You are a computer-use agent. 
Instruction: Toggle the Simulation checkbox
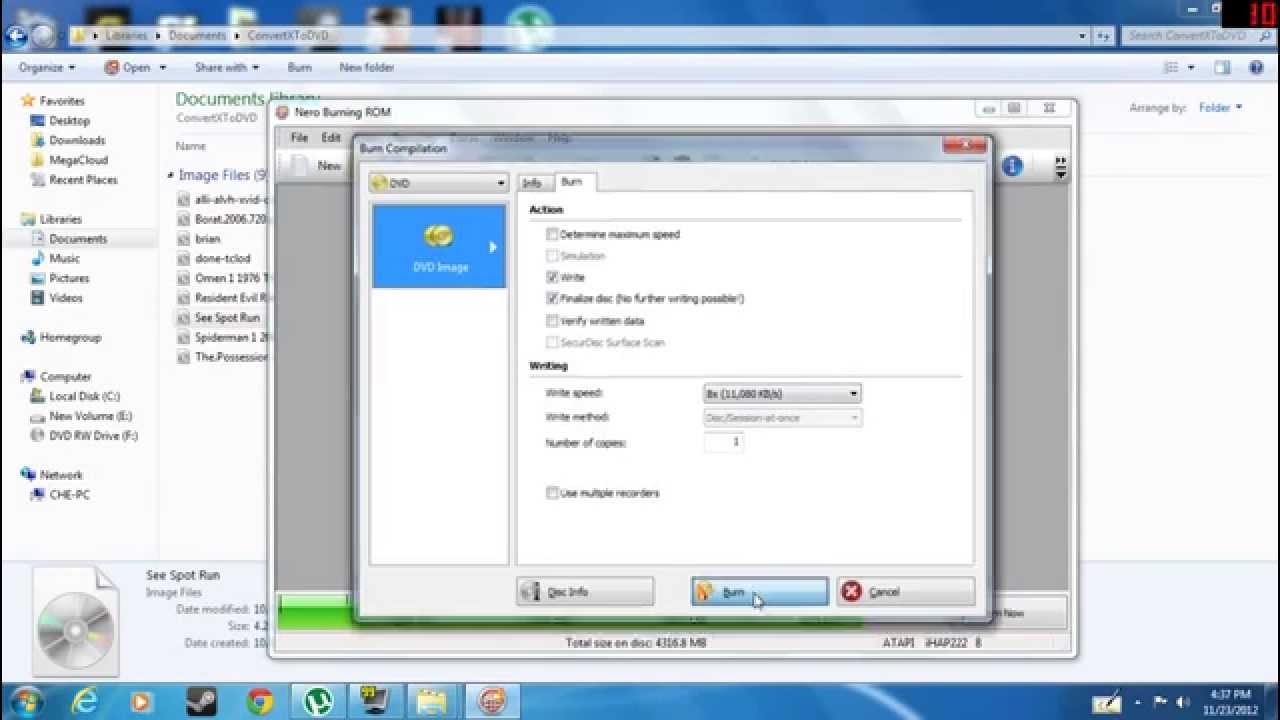(x=552, y=256)
